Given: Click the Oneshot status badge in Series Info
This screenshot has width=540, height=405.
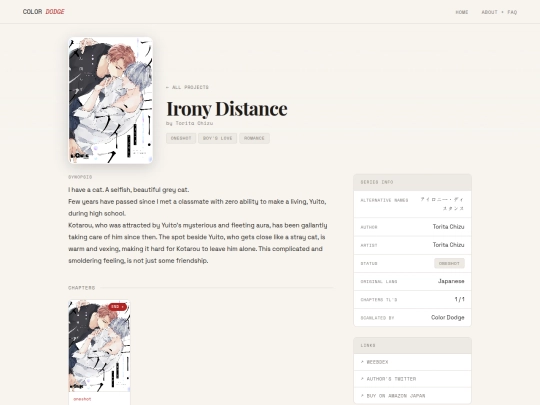Looking at the screenshot, I should tap(449, 263).
